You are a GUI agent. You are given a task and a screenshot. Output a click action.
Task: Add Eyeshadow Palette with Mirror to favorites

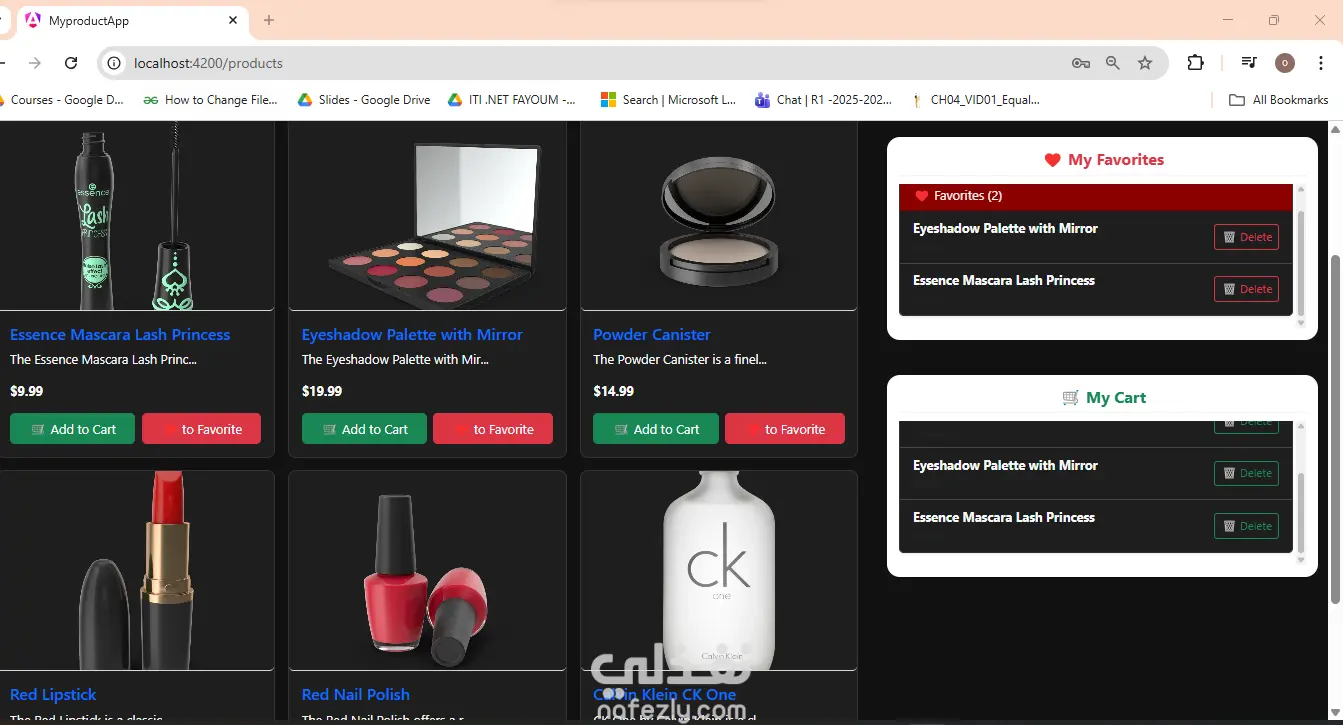pyautogui.click(x=493, y=429)
